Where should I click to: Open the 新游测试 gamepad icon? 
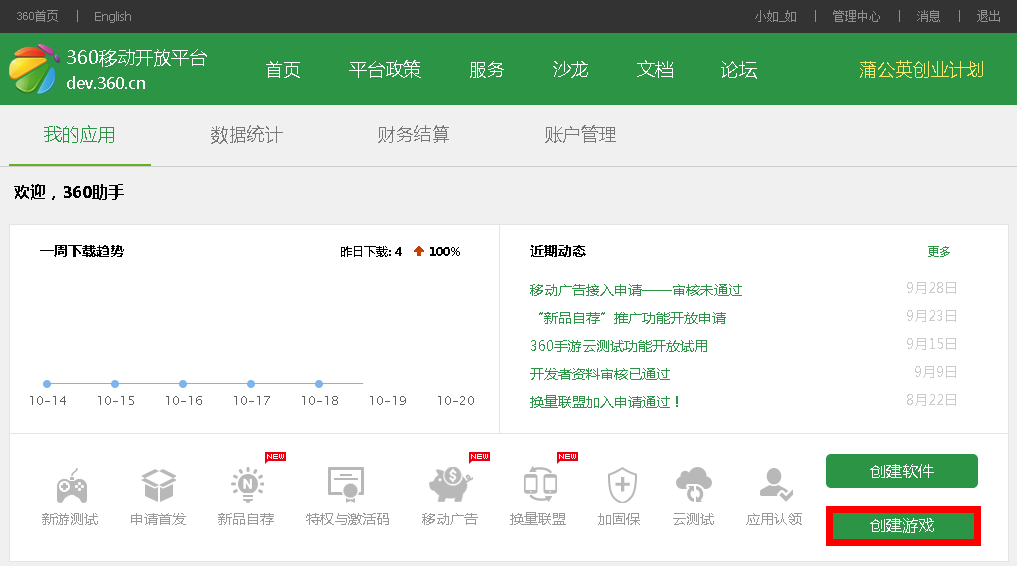tap(71, 486)
